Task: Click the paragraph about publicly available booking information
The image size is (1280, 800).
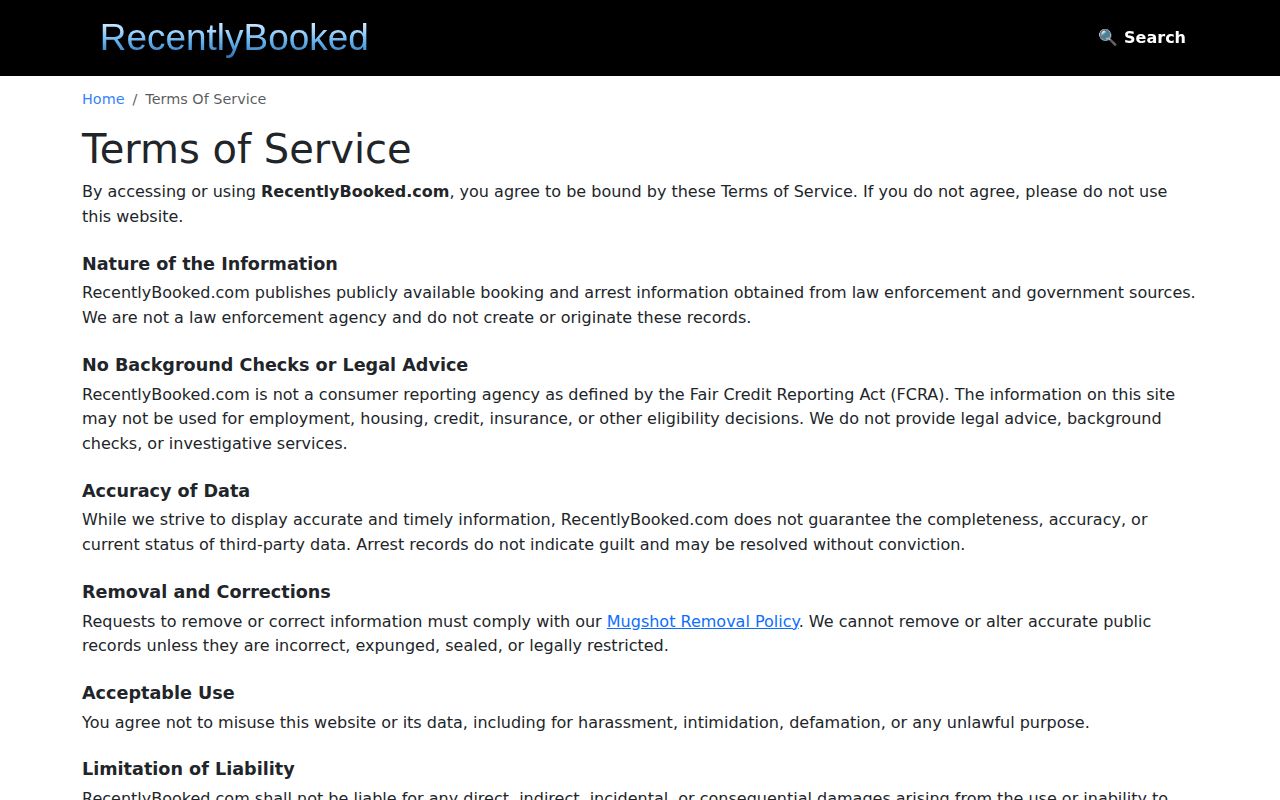Action: tap(640, 305)
